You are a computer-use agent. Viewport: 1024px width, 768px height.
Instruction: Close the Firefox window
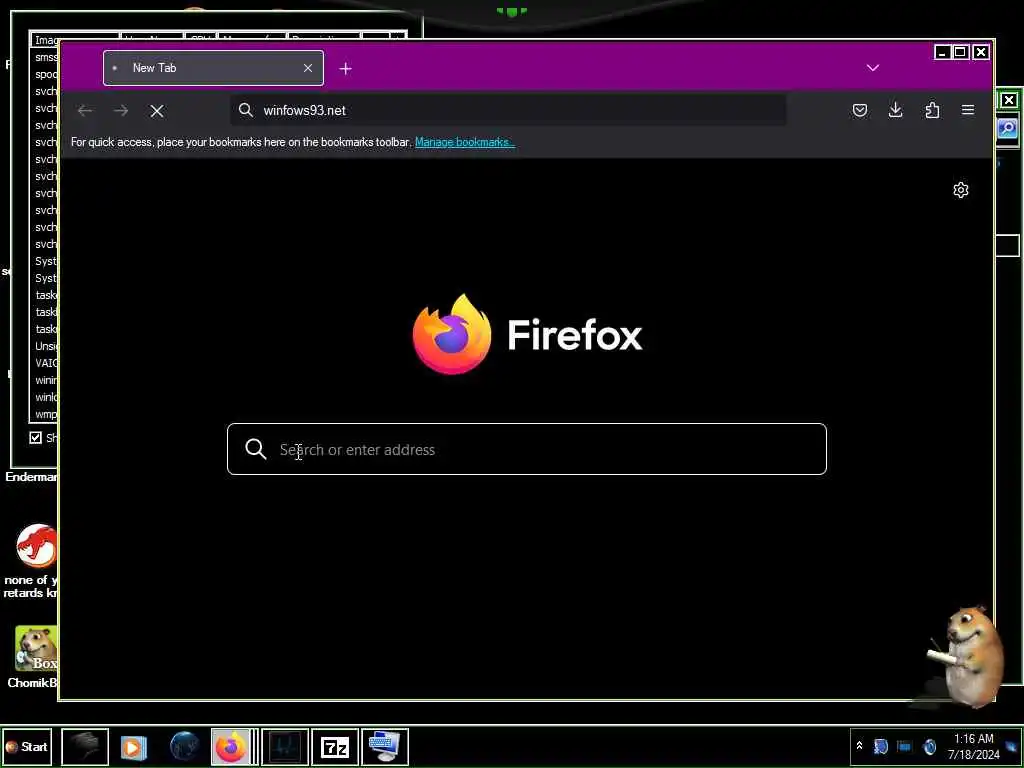[981, 52]
